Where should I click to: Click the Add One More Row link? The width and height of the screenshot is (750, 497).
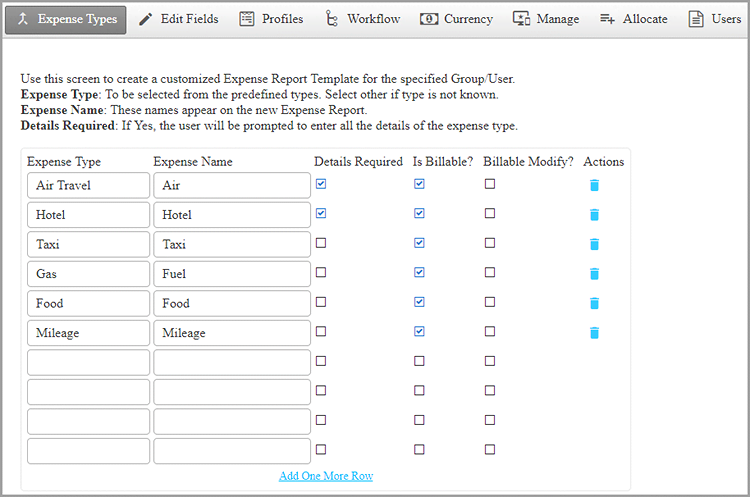pyautogui.click(x=326, y=476)
